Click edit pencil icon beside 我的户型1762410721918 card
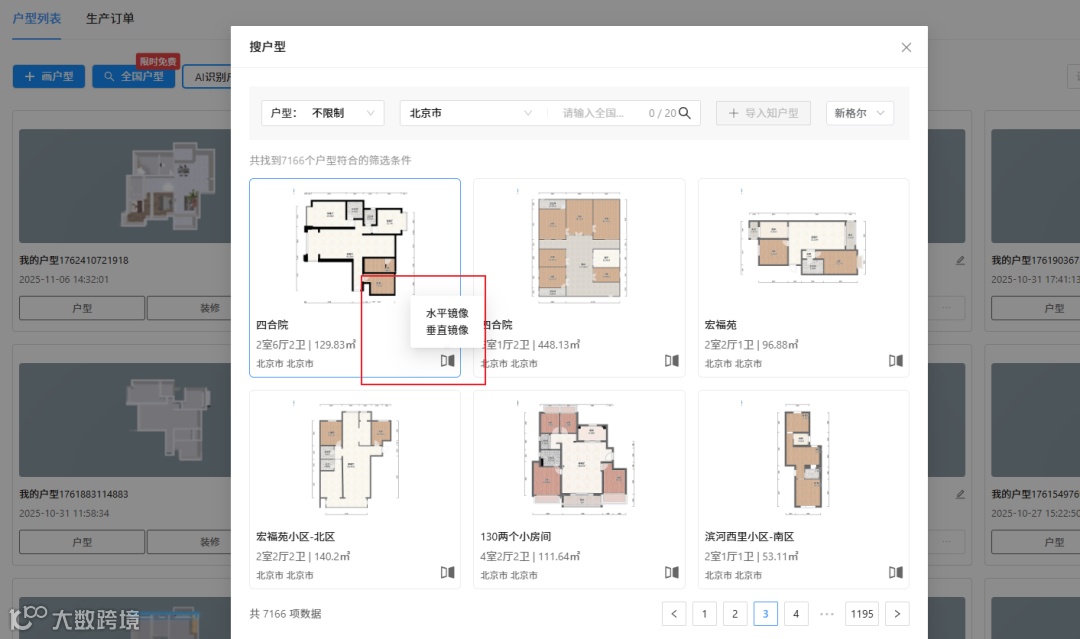The image size is (1080, 639). coord(960,260)
